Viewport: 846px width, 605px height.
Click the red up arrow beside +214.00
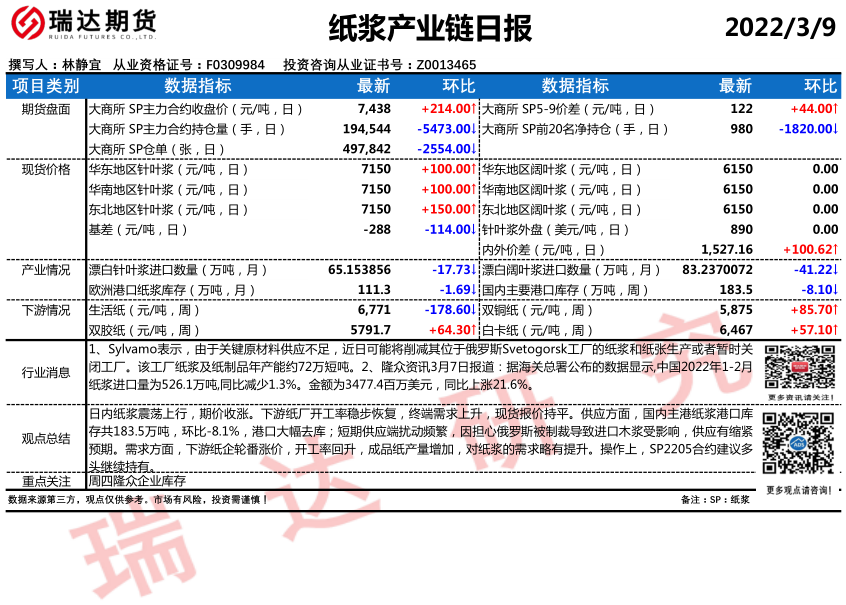pyautogui.click(x=476, y=109)
